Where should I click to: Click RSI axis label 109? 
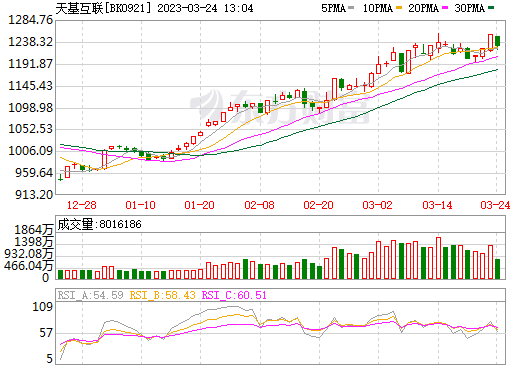pos(43,306)
